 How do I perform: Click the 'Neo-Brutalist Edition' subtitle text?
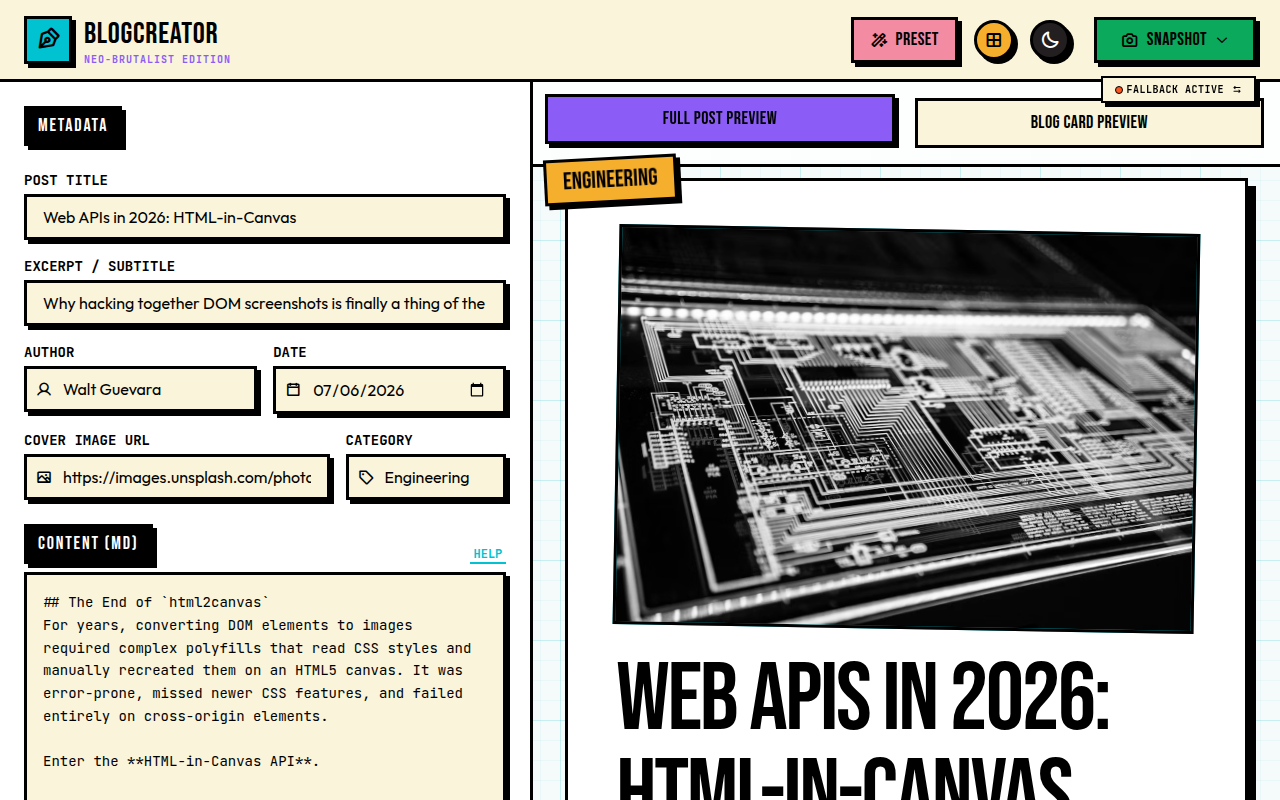157,59
